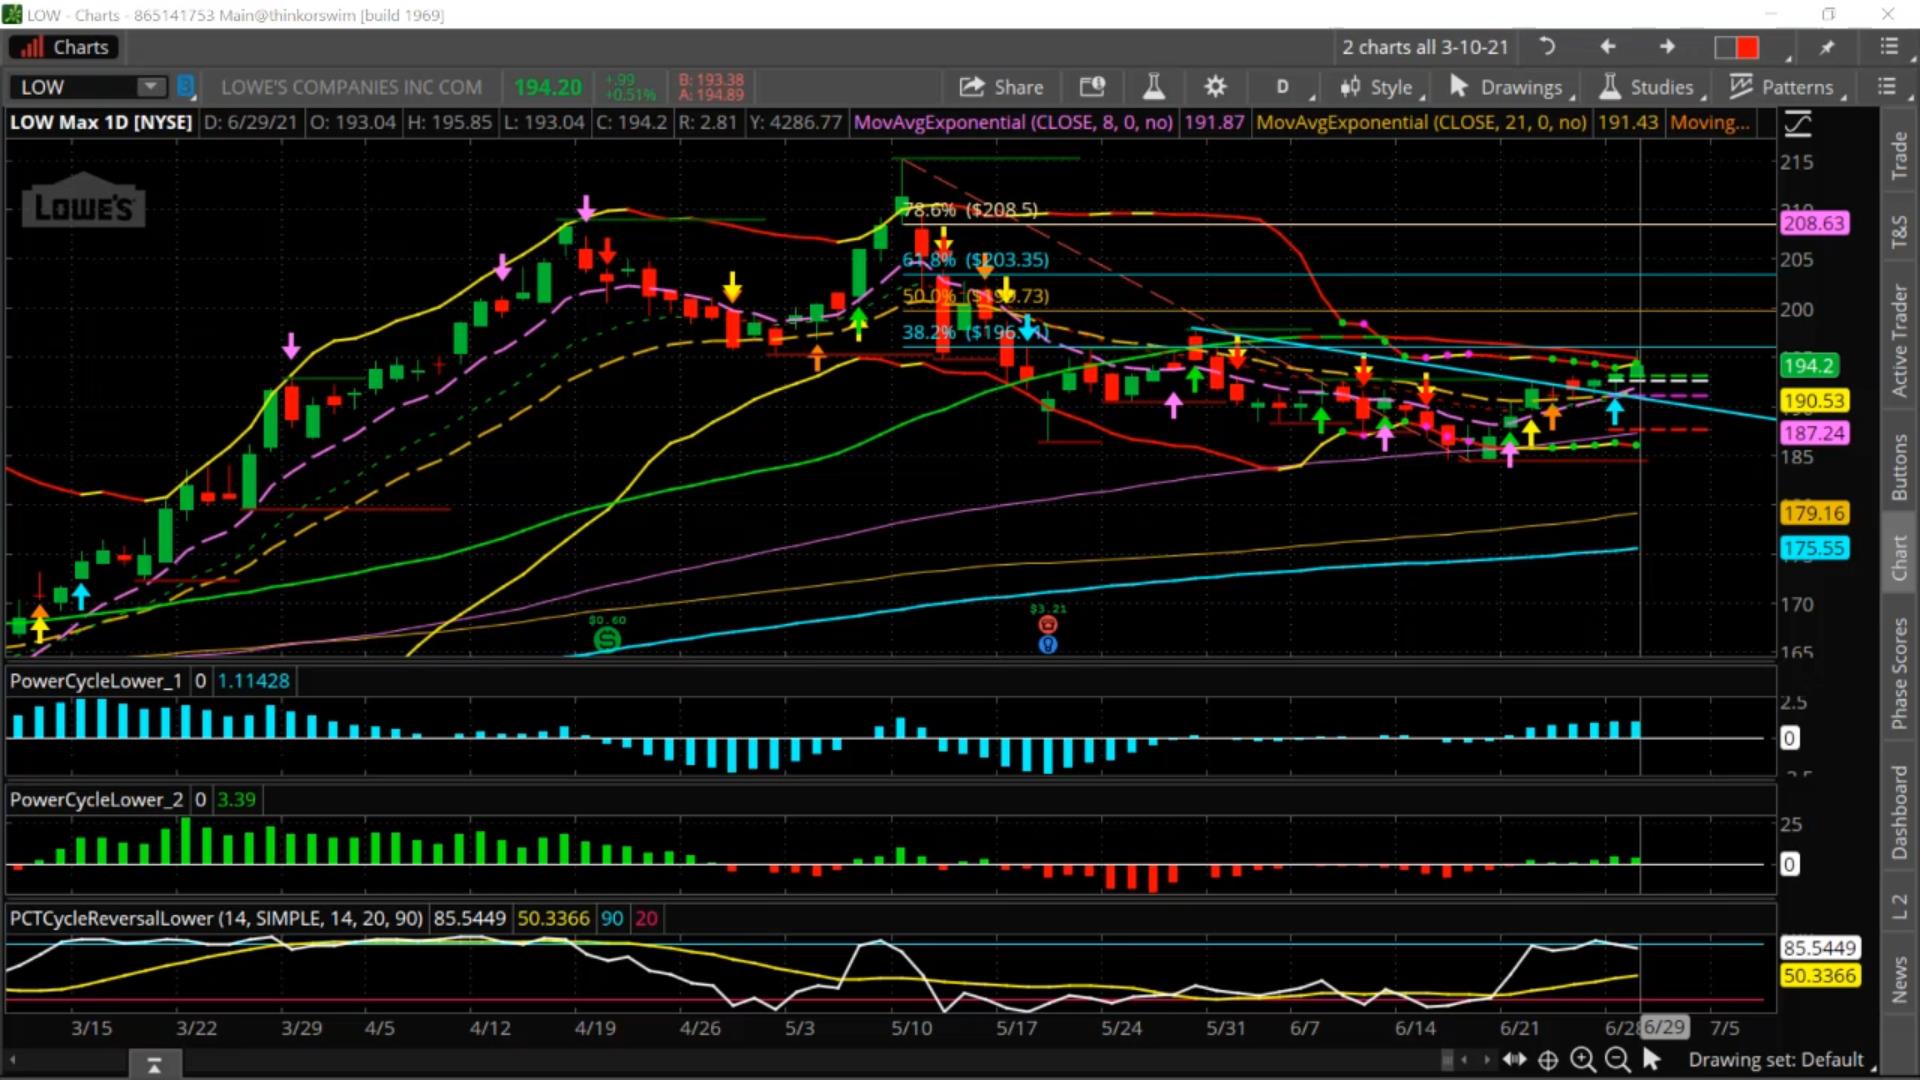Open the Chart side tab
This screenshot has height=1080, width=1920.
tap(1898, 558)
